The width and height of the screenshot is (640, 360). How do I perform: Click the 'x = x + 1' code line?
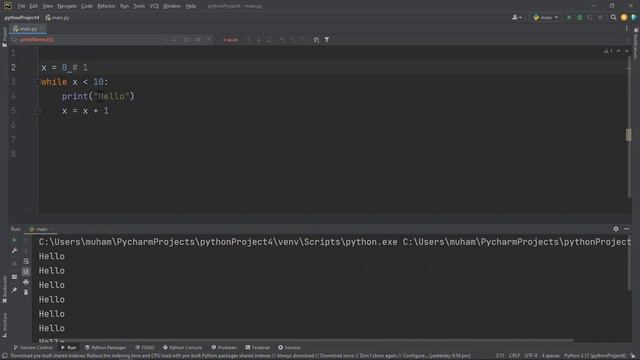pos(85,111)
